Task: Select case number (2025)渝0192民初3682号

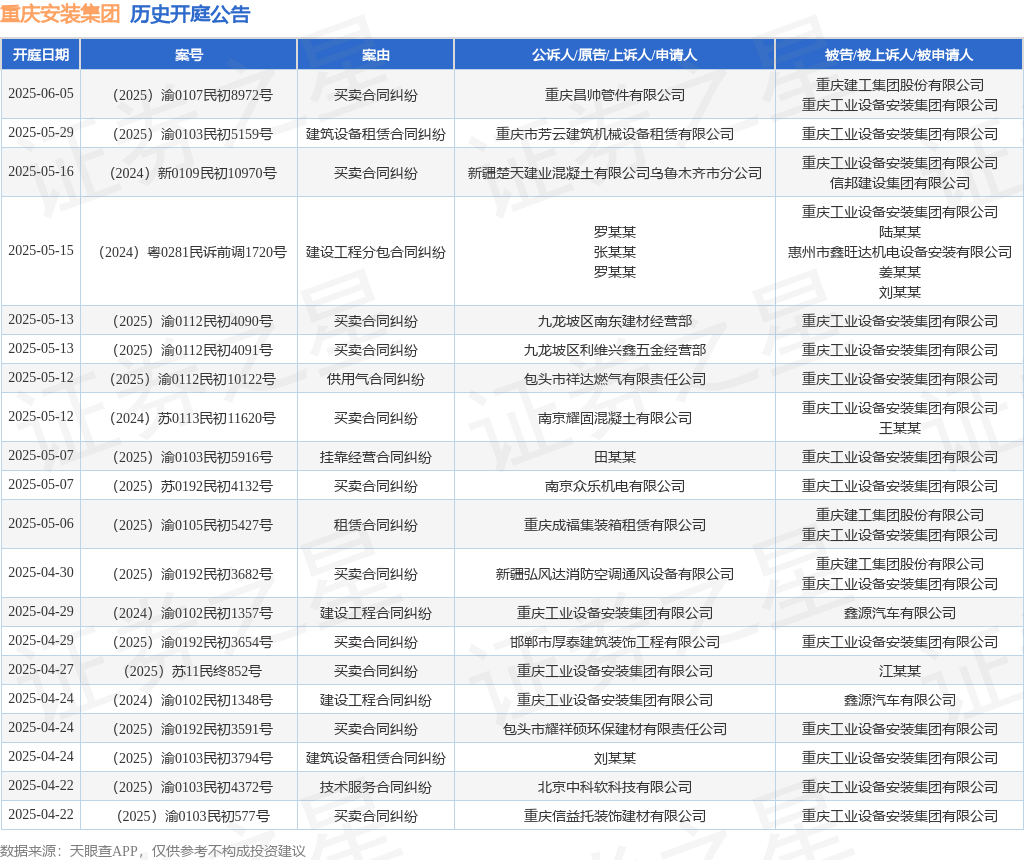Action: tap(189, 575)
